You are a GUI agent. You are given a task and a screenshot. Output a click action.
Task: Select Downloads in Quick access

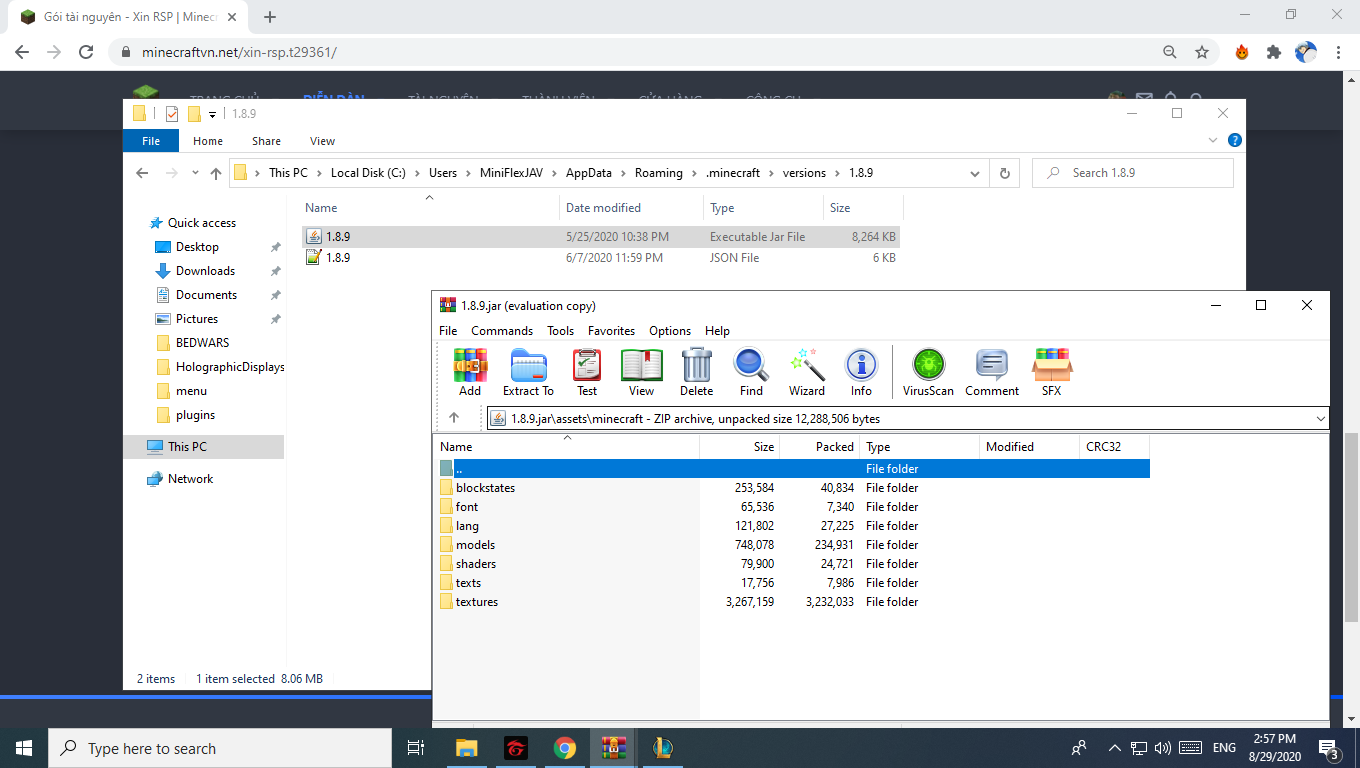coord(205,271)
